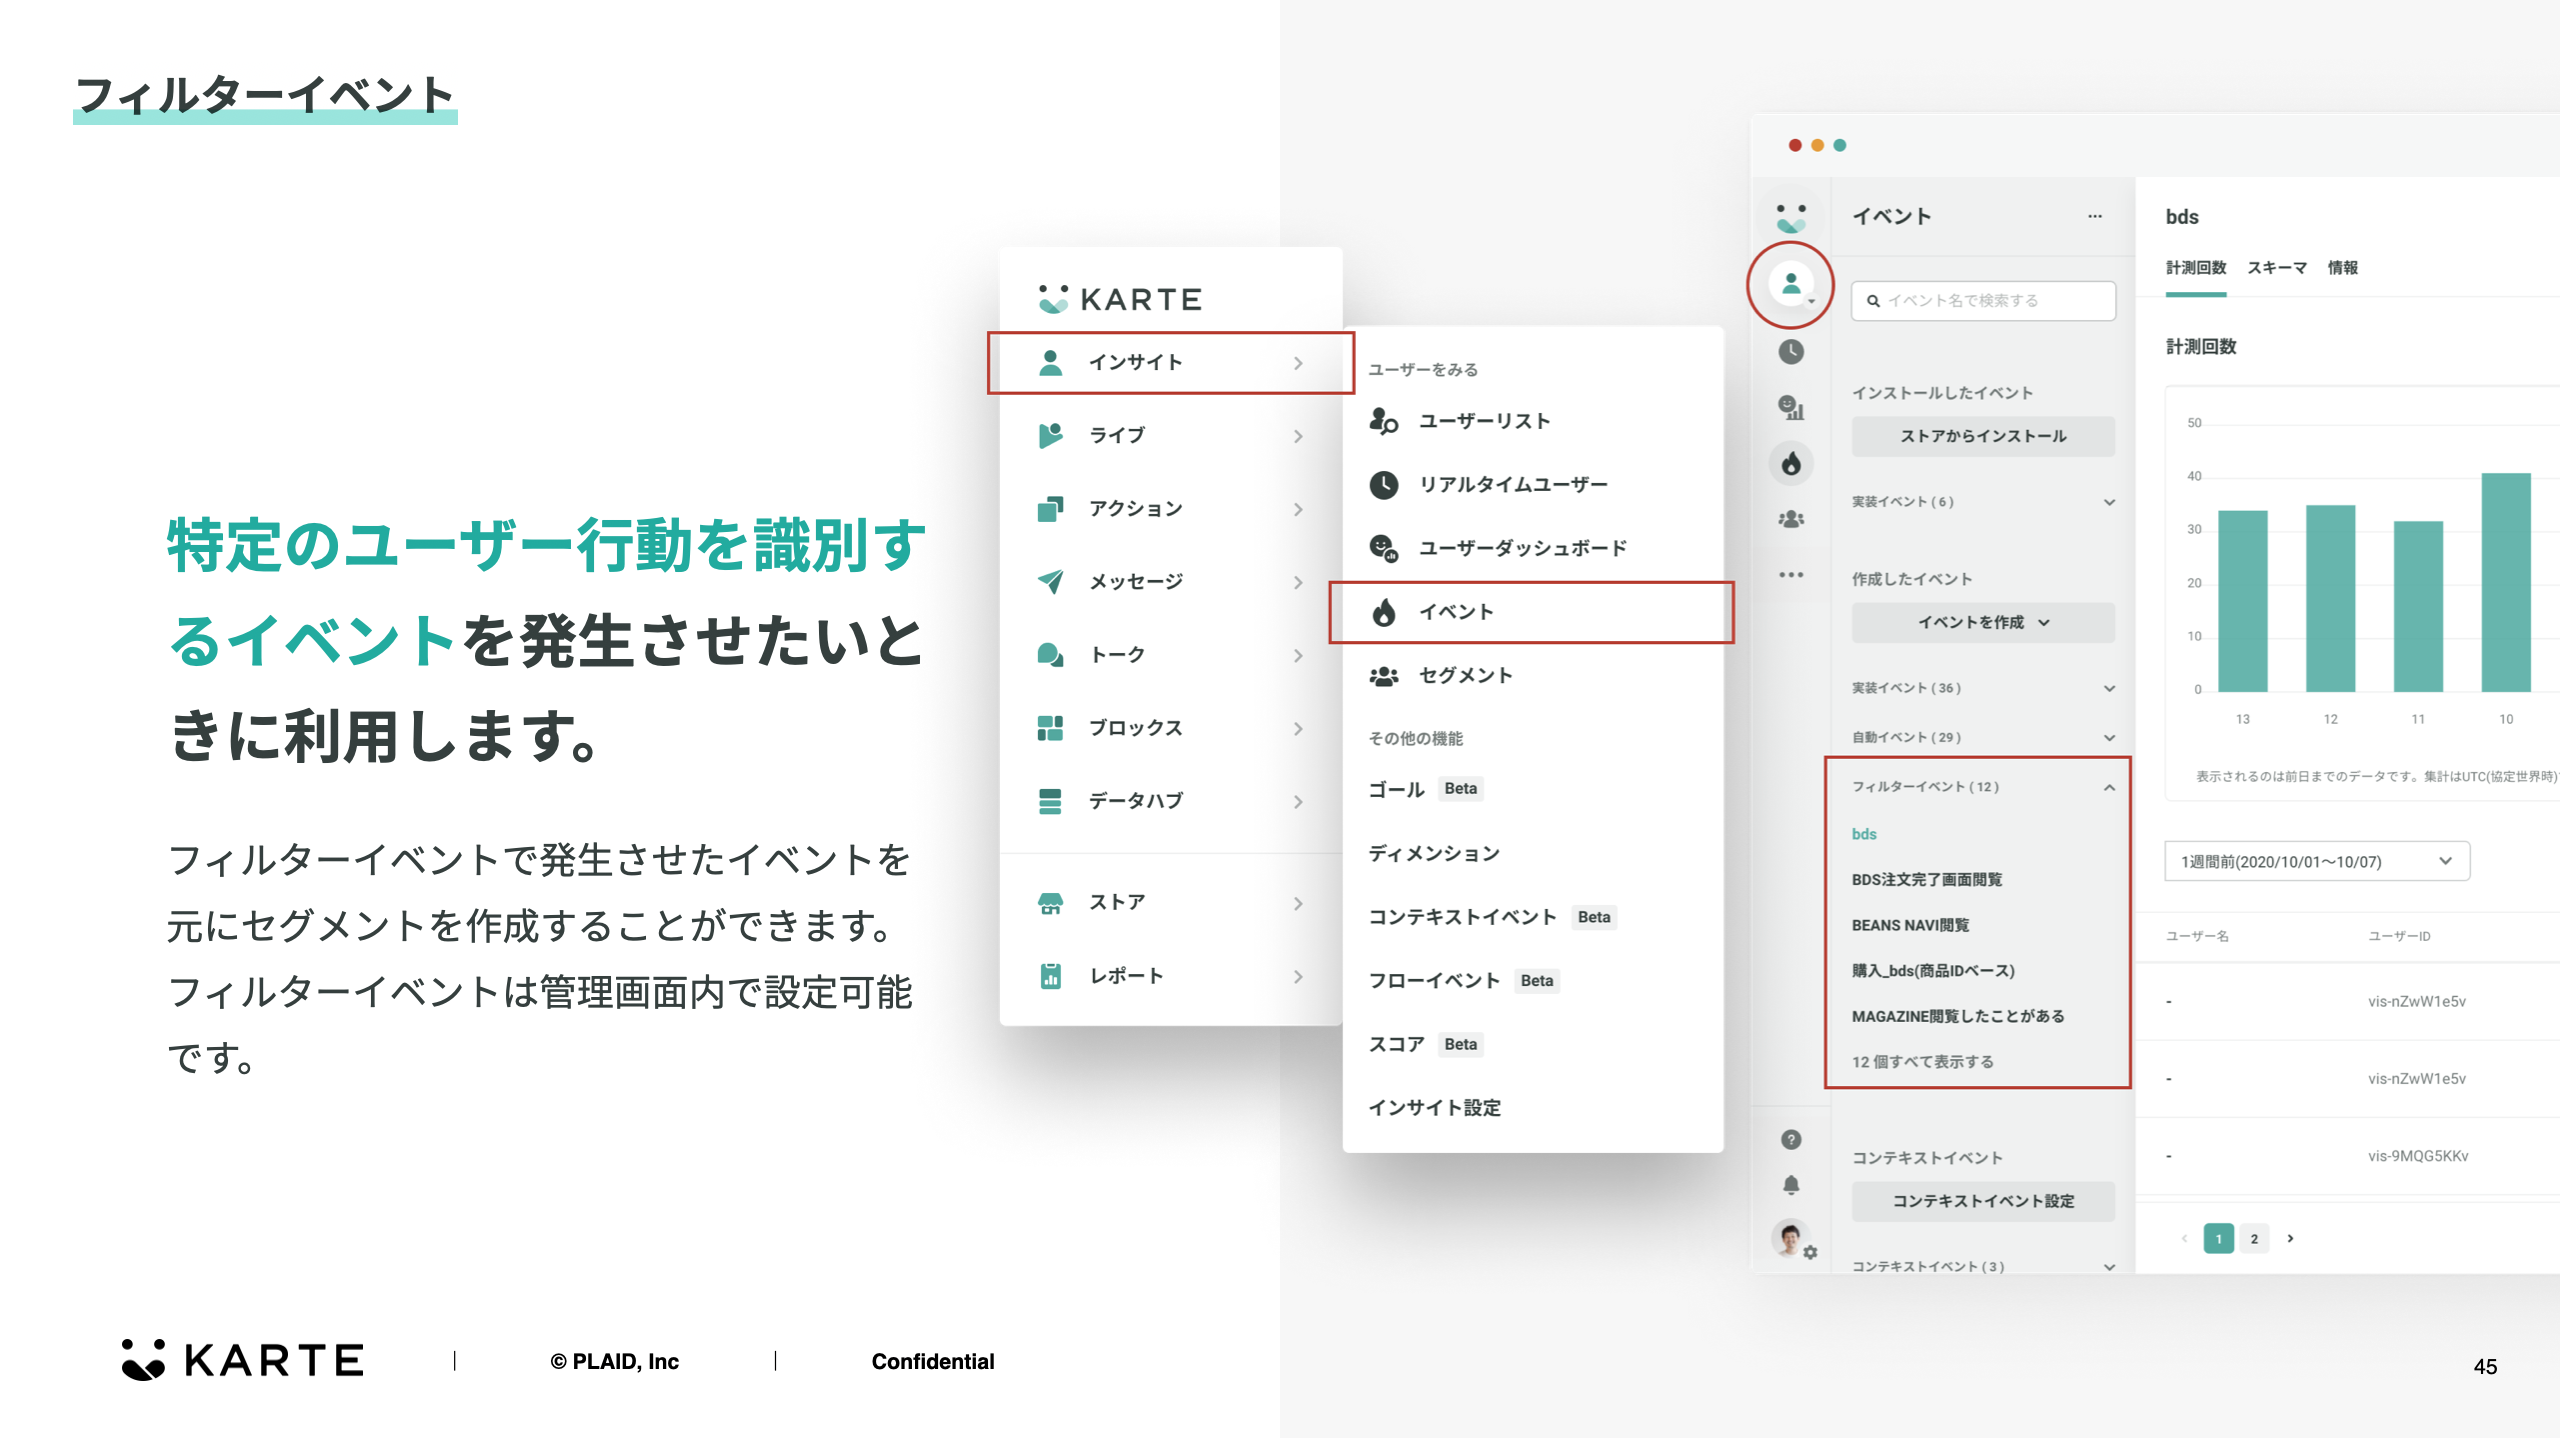The image size is (2560, 1438).
Task: Click the user dashboard icon in submenu
Action: pyautogui.click(x=1383, y=548)
